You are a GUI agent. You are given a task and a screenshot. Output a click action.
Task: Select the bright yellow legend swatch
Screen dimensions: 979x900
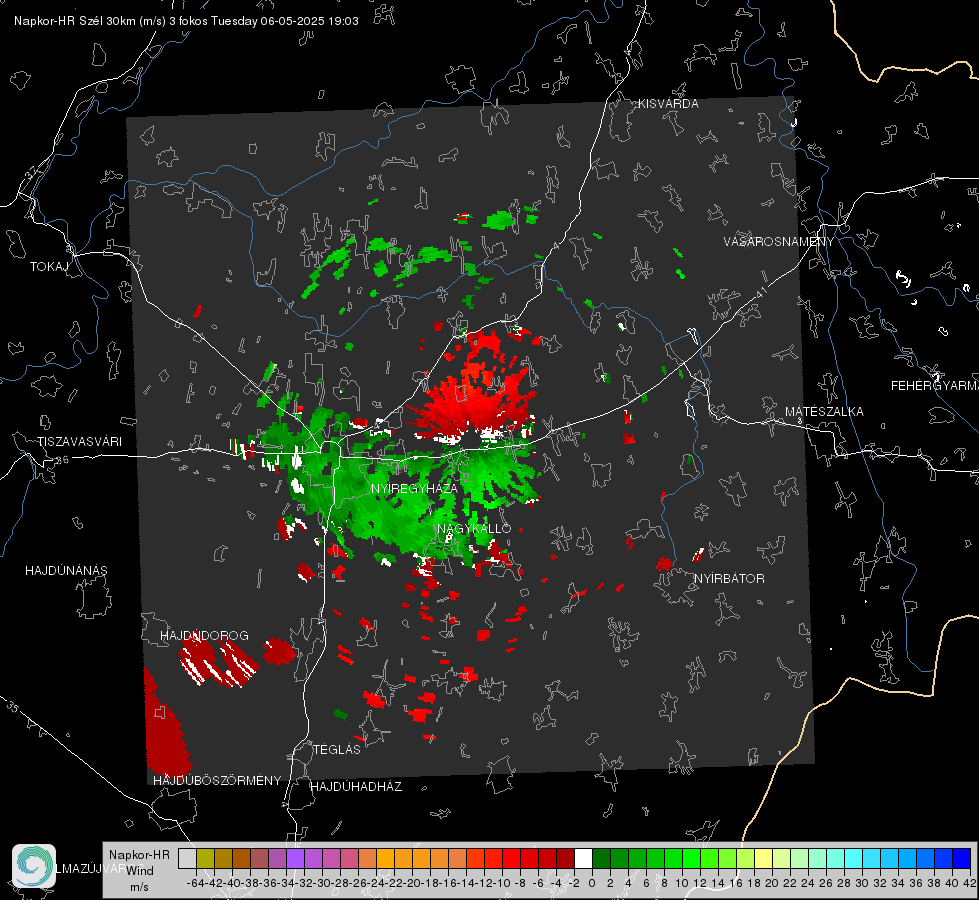coord(764,858)
